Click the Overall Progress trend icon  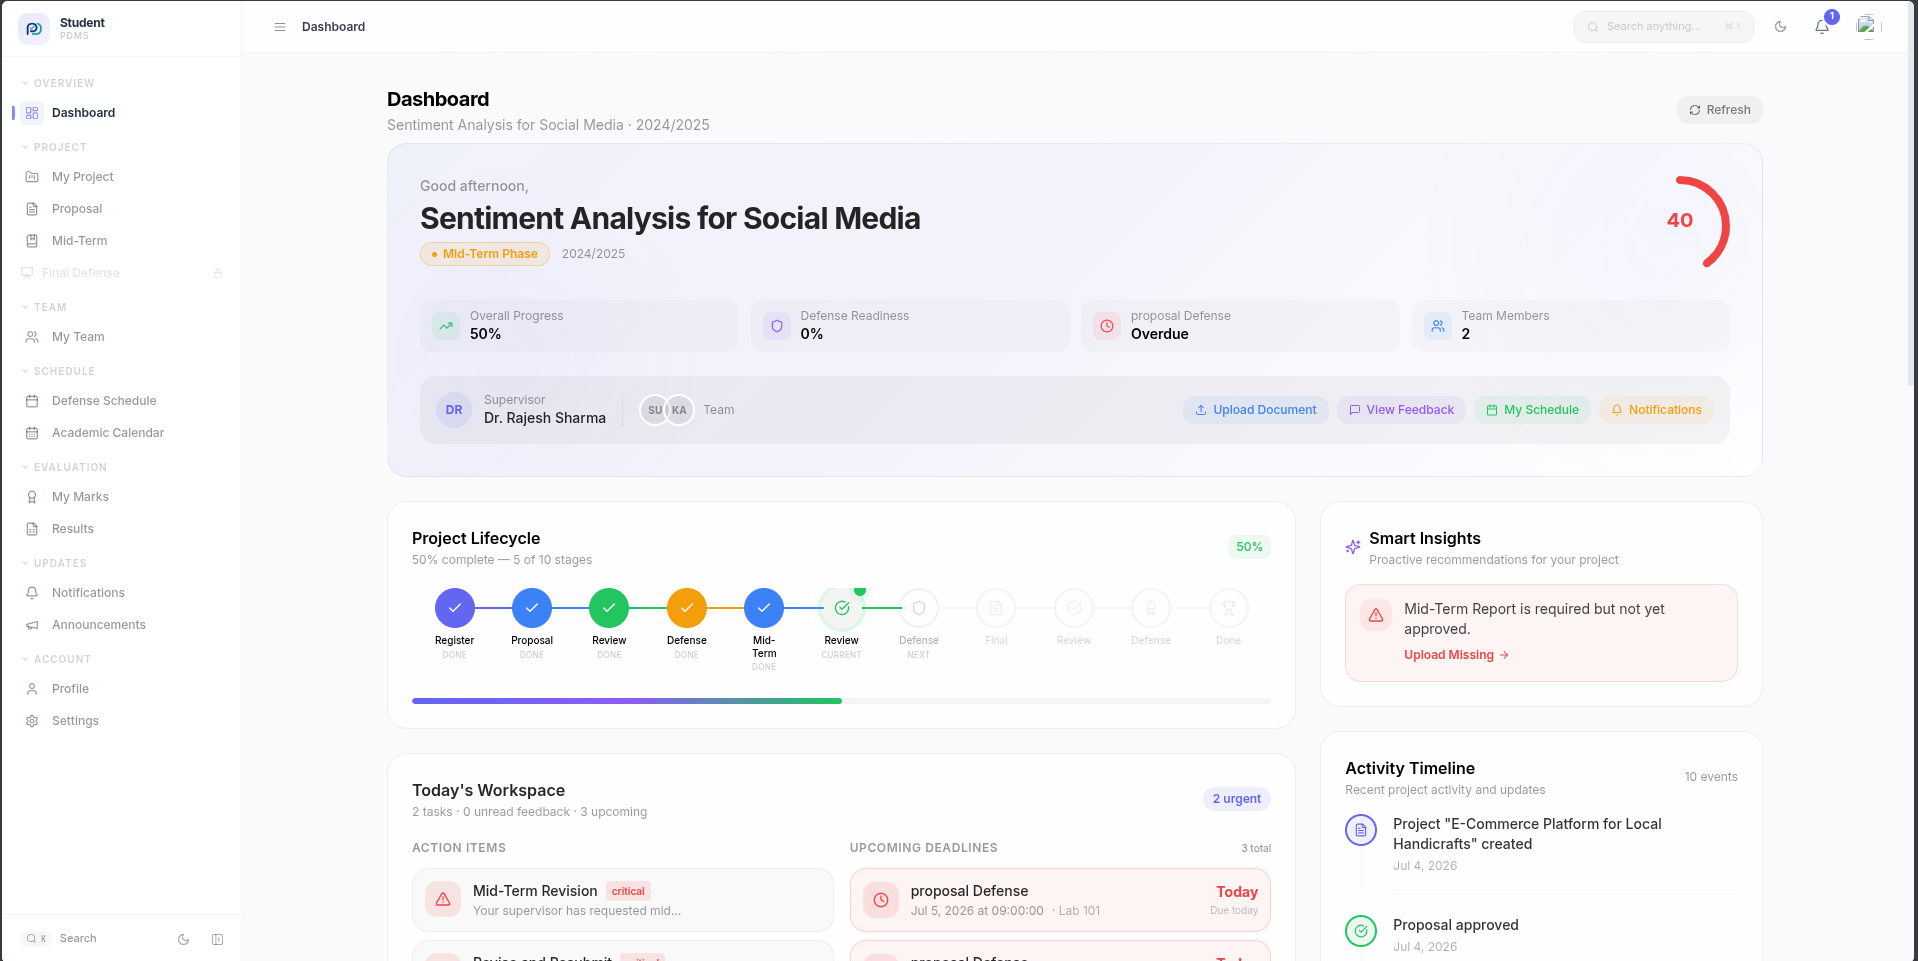click(x=446, y=326)
